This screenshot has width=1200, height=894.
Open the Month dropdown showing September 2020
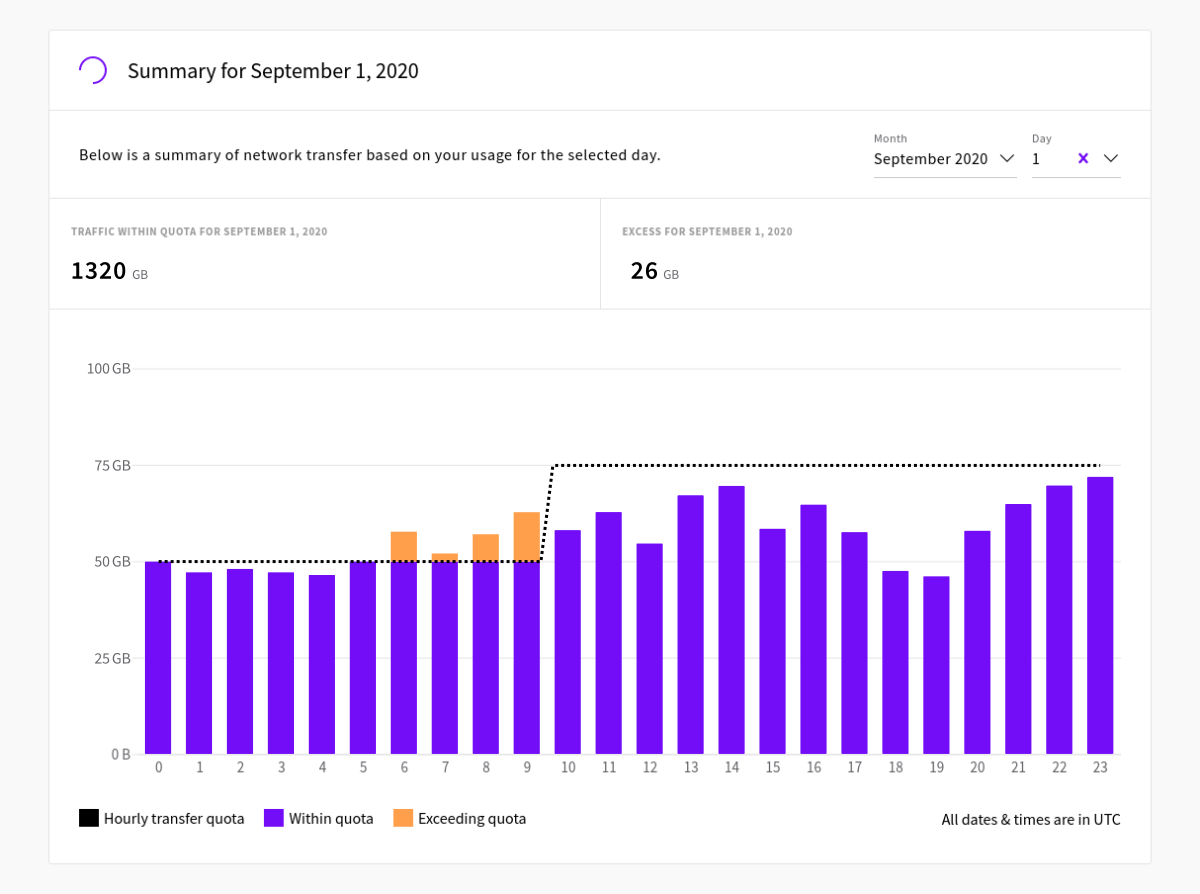pos(930,159)
